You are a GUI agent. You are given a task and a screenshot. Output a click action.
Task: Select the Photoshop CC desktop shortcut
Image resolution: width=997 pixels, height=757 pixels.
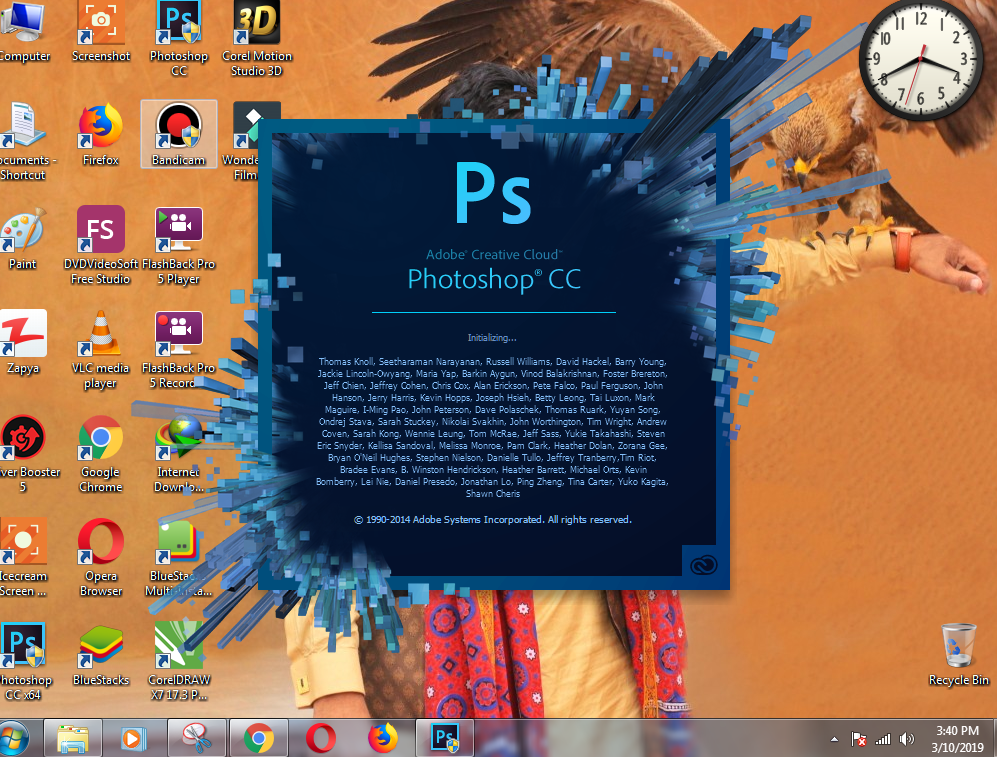179,38
